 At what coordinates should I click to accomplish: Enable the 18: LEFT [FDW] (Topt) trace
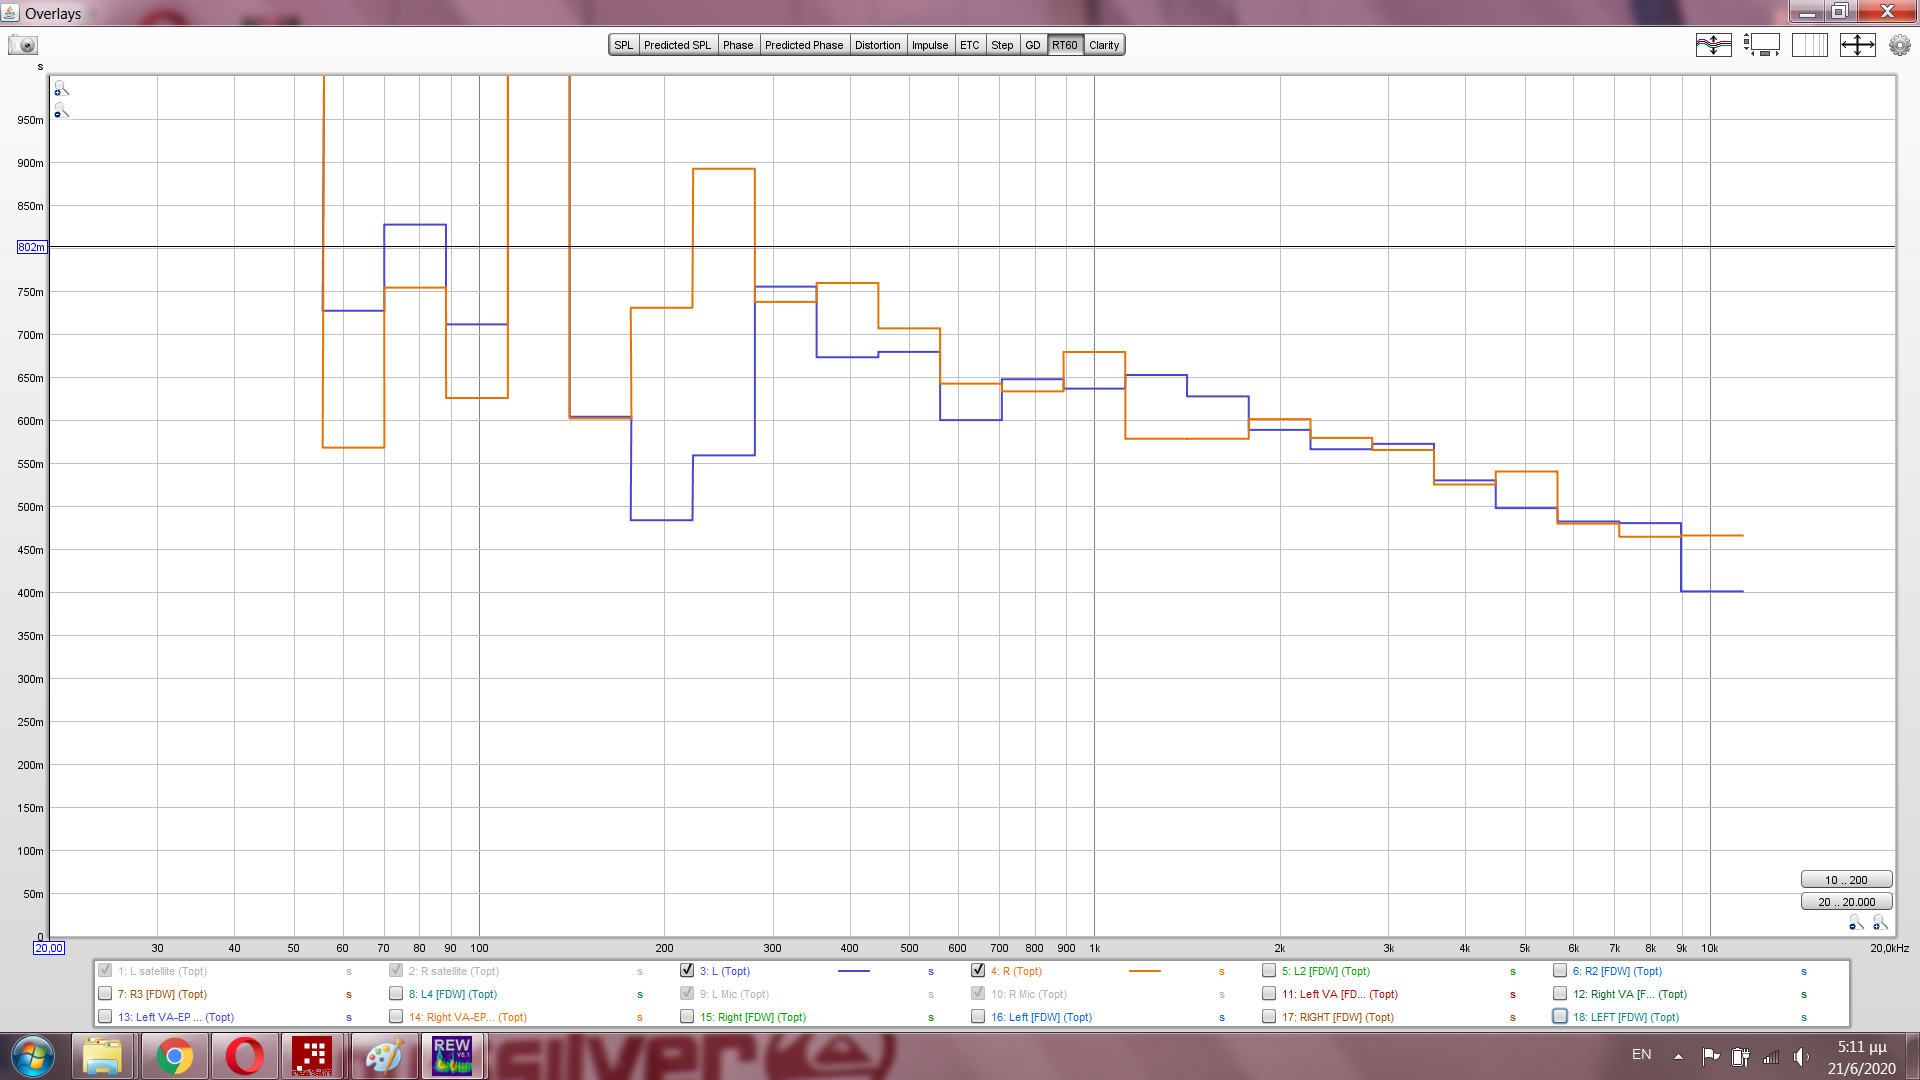tap(1560, 1017)
